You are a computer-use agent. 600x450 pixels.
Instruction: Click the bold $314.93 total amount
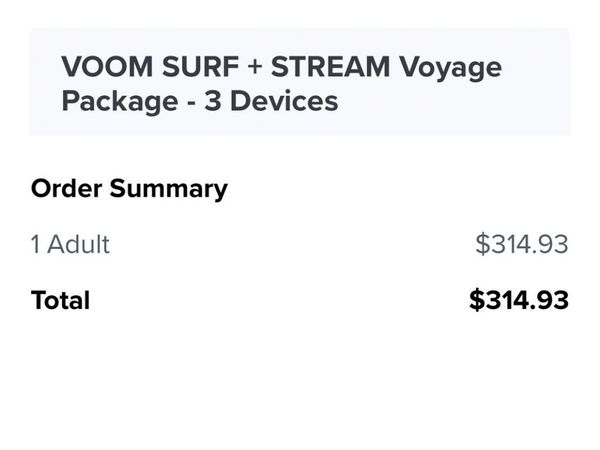point(519,300)
